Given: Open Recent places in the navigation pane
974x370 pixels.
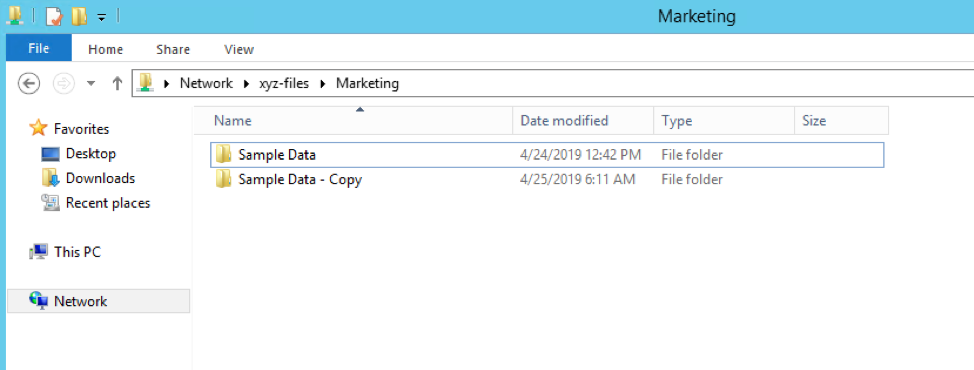Looking at the screenshot, I should click(x=107, y=203).
